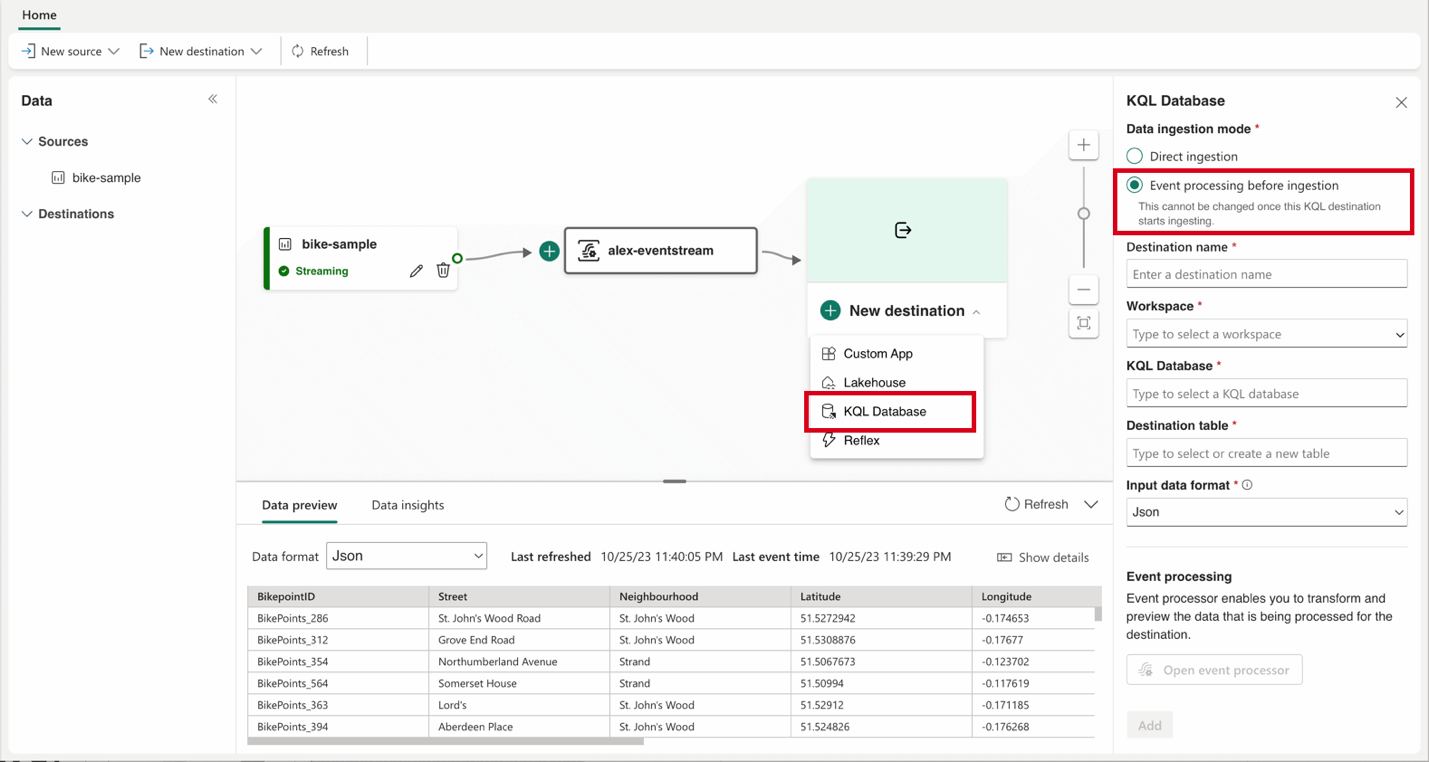
Task: Click the eventstream icon in alex-eventstream node
Action: point(589,250)
